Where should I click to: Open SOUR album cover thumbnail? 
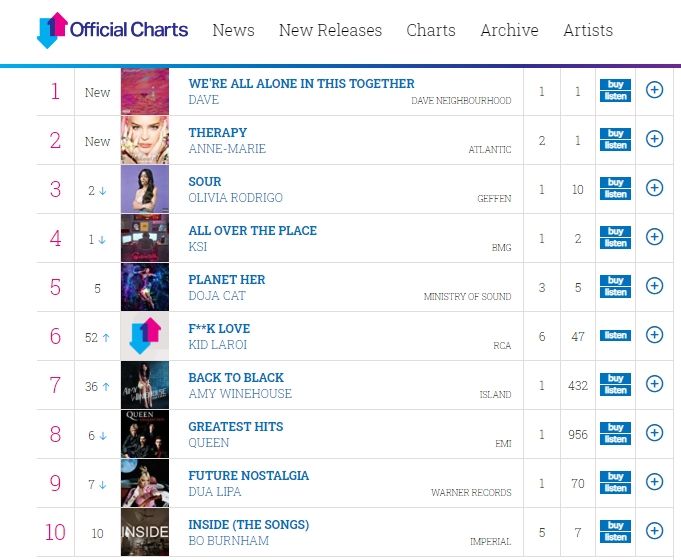coord(145,189)
